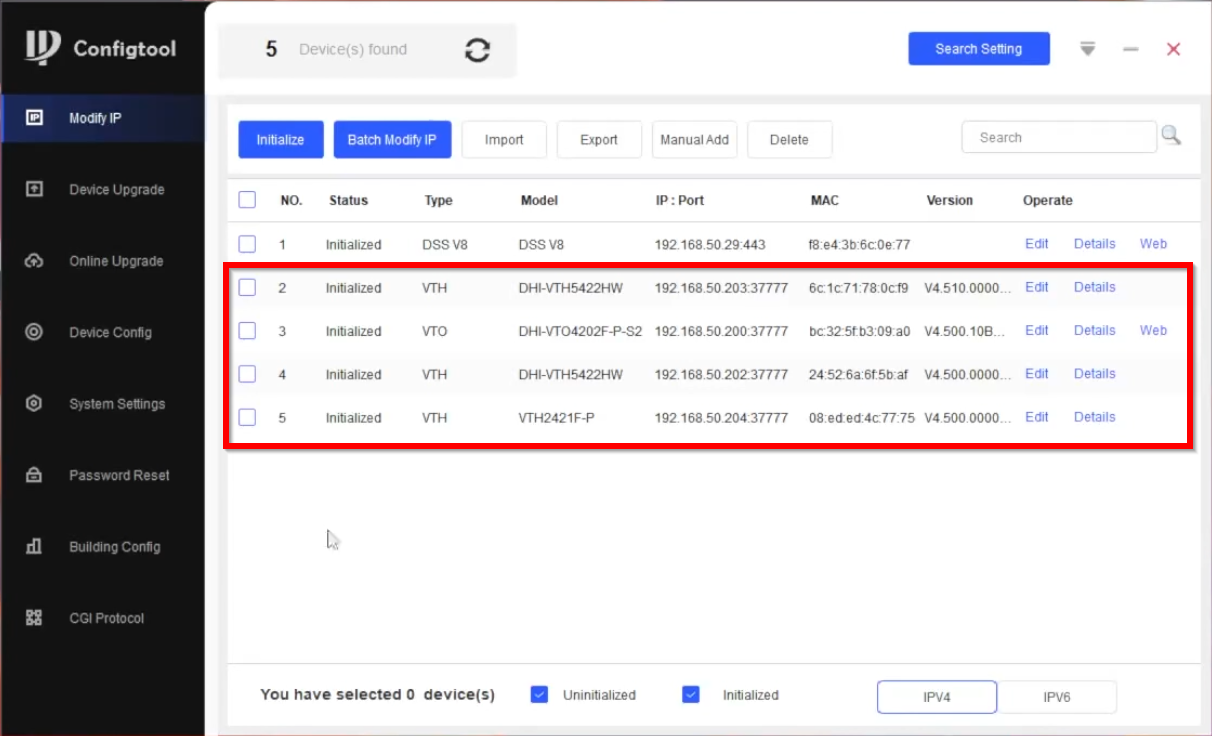Image resolution: width=1212 pixels, height=736 pixels.
Task: Check the box for device number 1
Action: point(247,244)
